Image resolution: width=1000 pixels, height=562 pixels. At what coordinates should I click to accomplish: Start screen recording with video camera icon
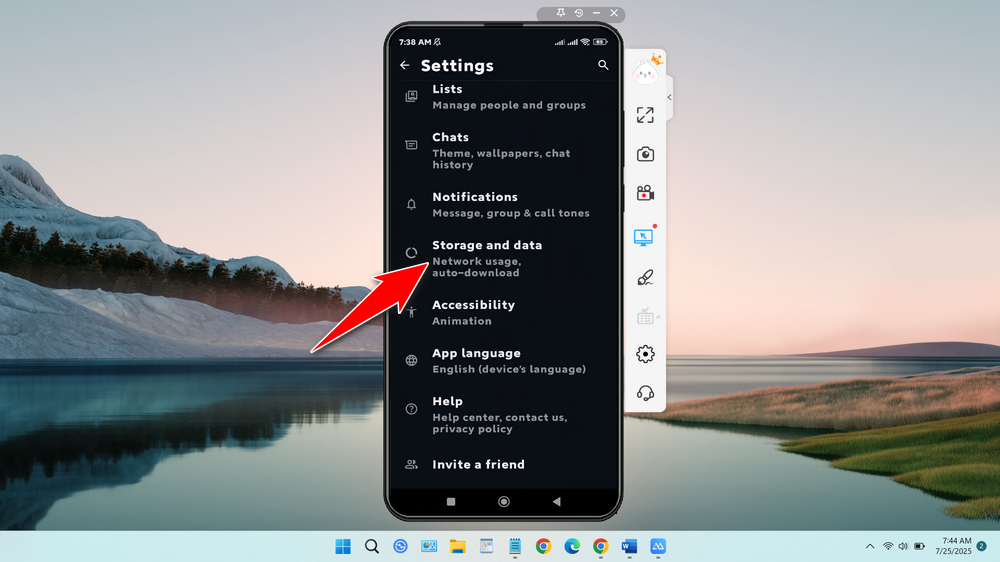[645, 193]
